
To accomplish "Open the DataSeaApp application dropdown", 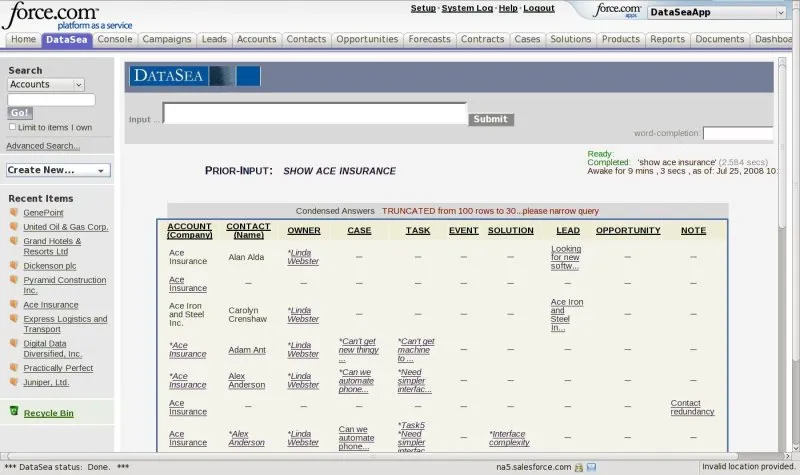I will pyautogui.click(x=716, y=12).
